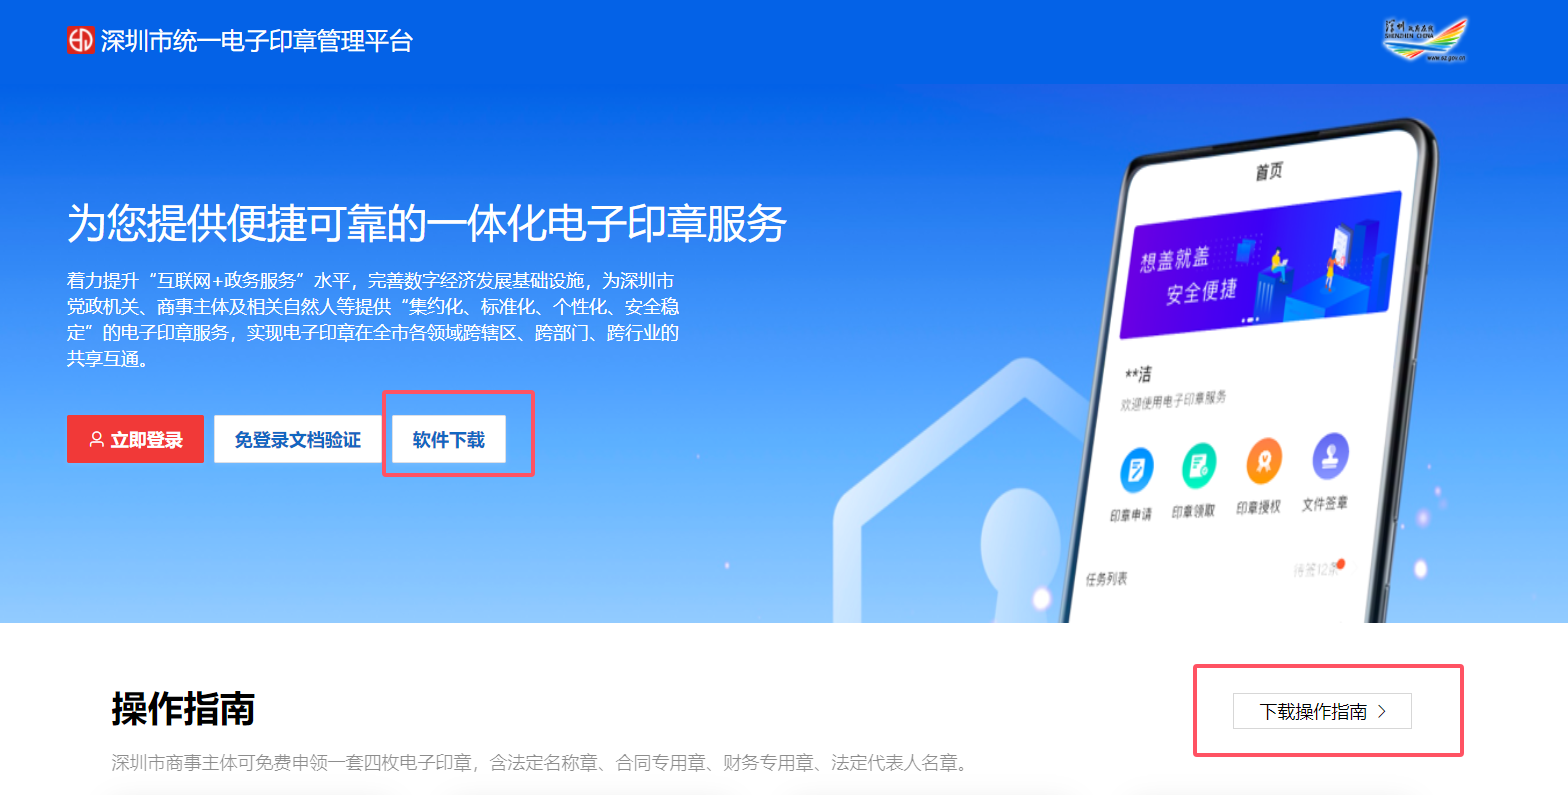
Task: Click the user icon in 立即登录
Action: [x=97, y=440]
